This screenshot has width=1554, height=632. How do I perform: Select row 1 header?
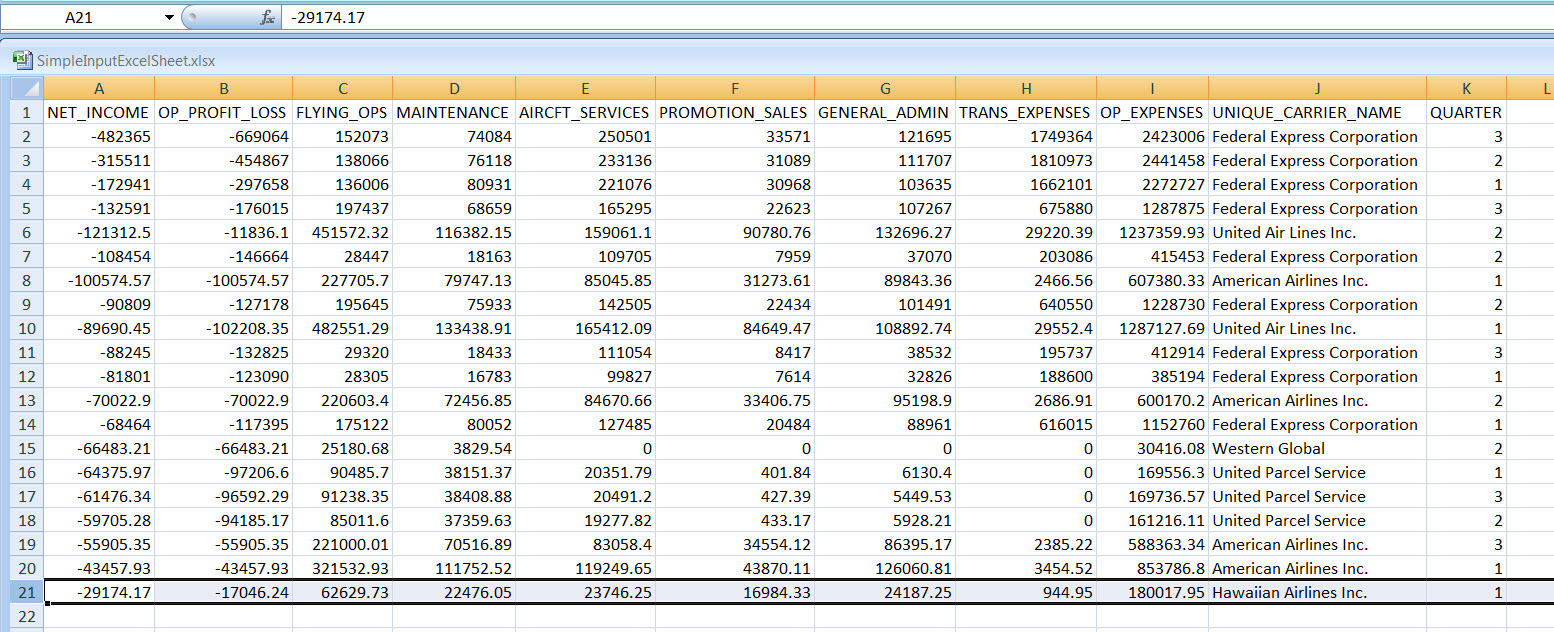click(27, 113)
